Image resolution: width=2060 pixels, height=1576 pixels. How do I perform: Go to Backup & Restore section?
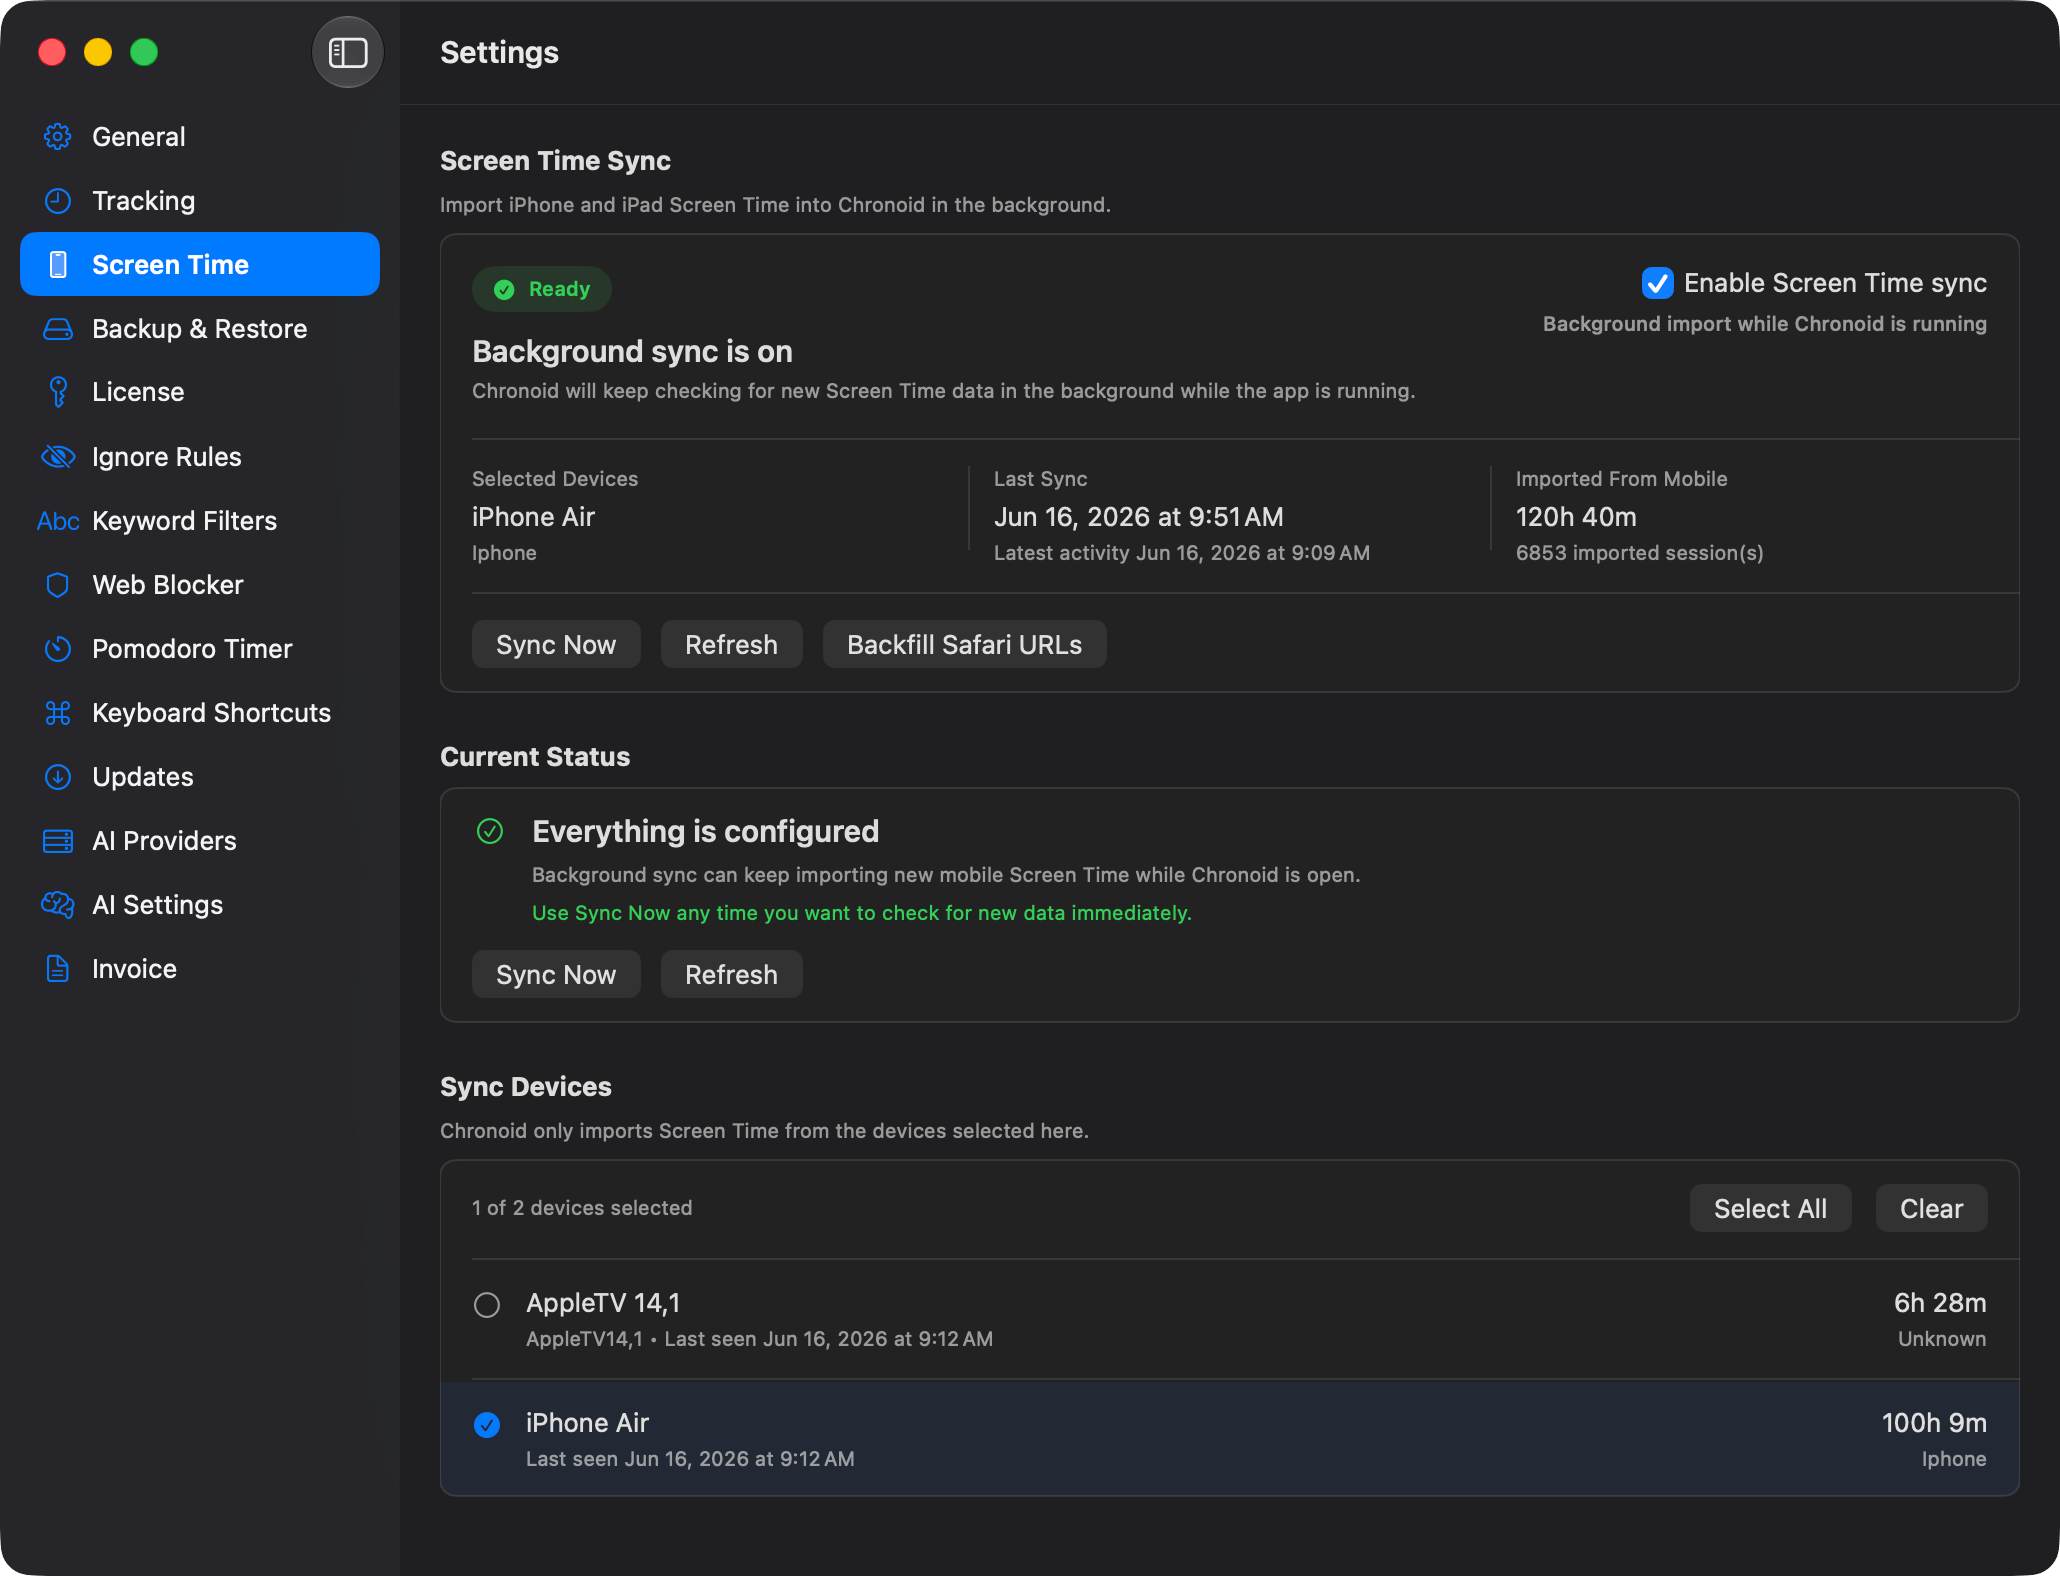[200, 329]
